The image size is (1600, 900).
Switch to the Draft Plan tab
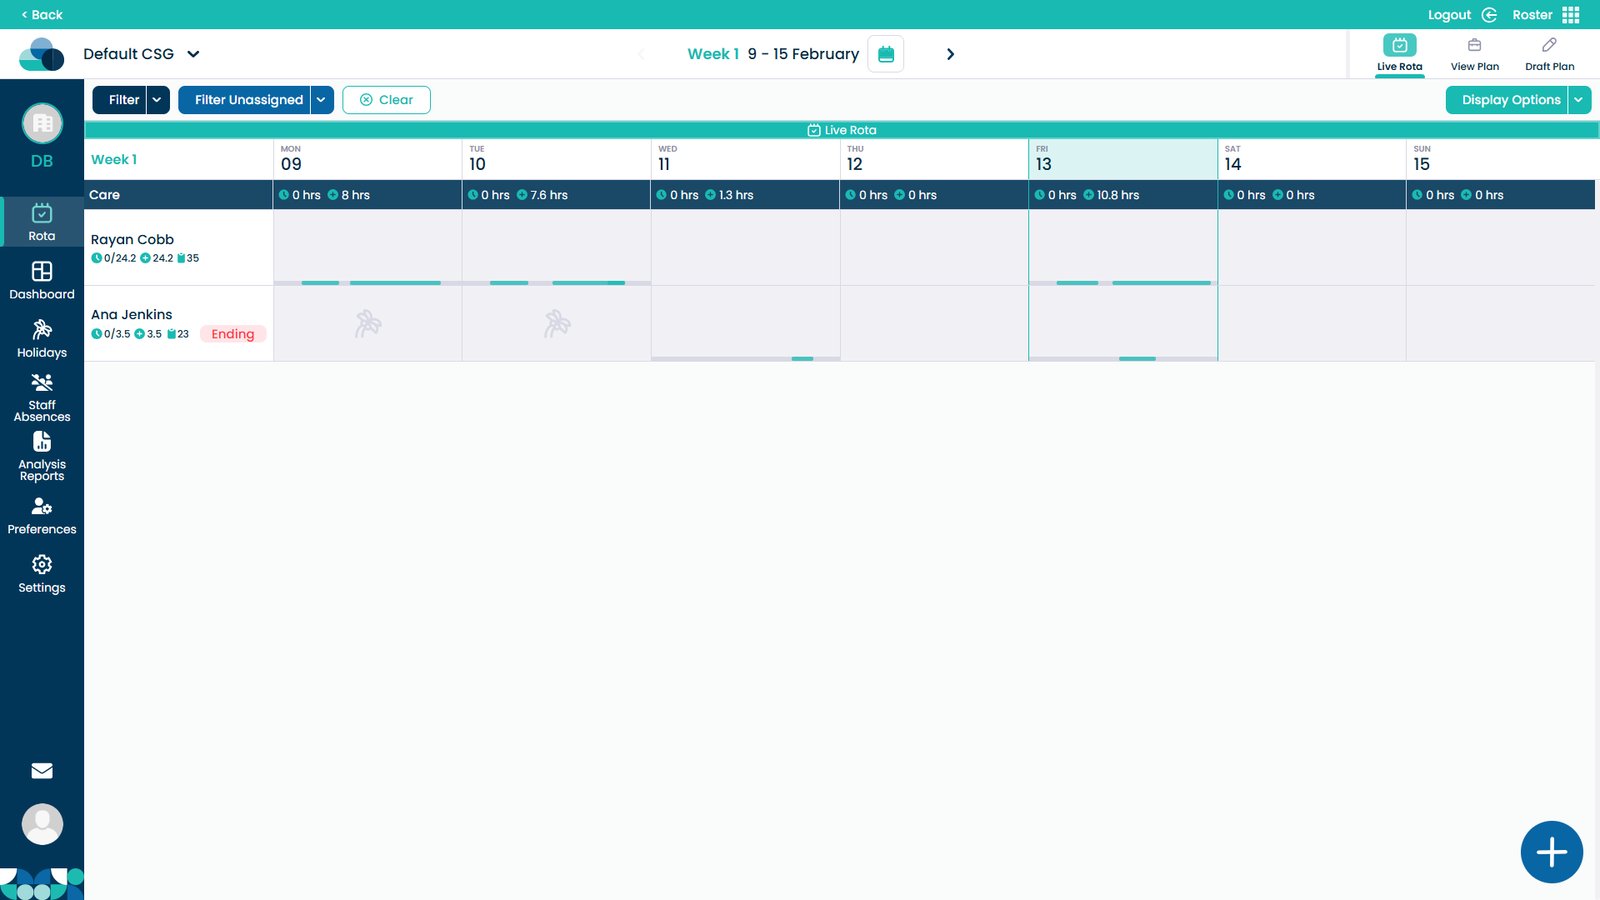click(x=1550, y=54)
